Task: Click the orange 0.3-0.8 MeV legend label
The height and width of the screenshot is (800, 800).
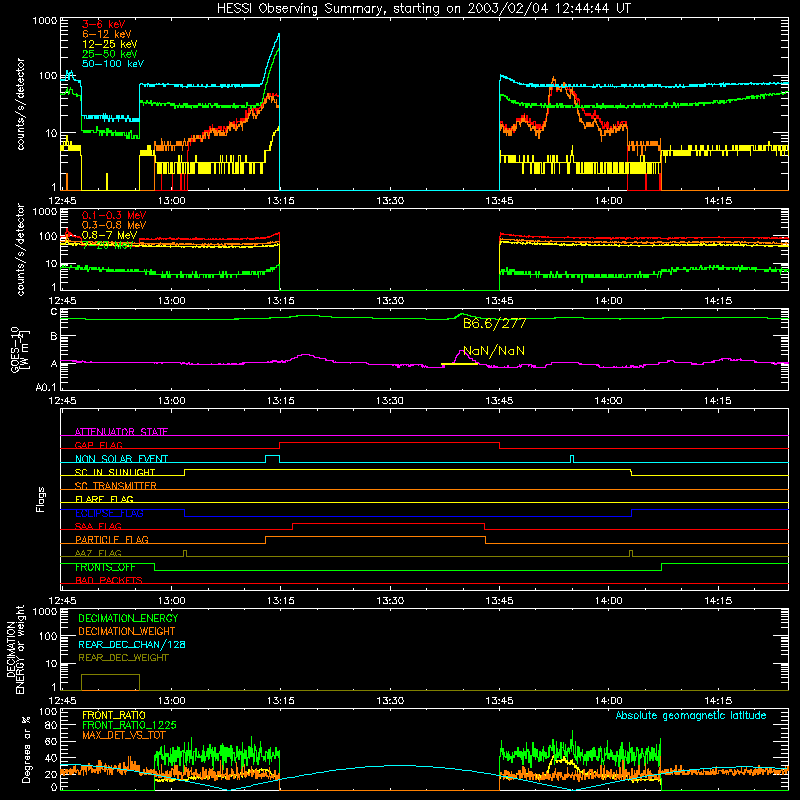Action: [114, 225]
